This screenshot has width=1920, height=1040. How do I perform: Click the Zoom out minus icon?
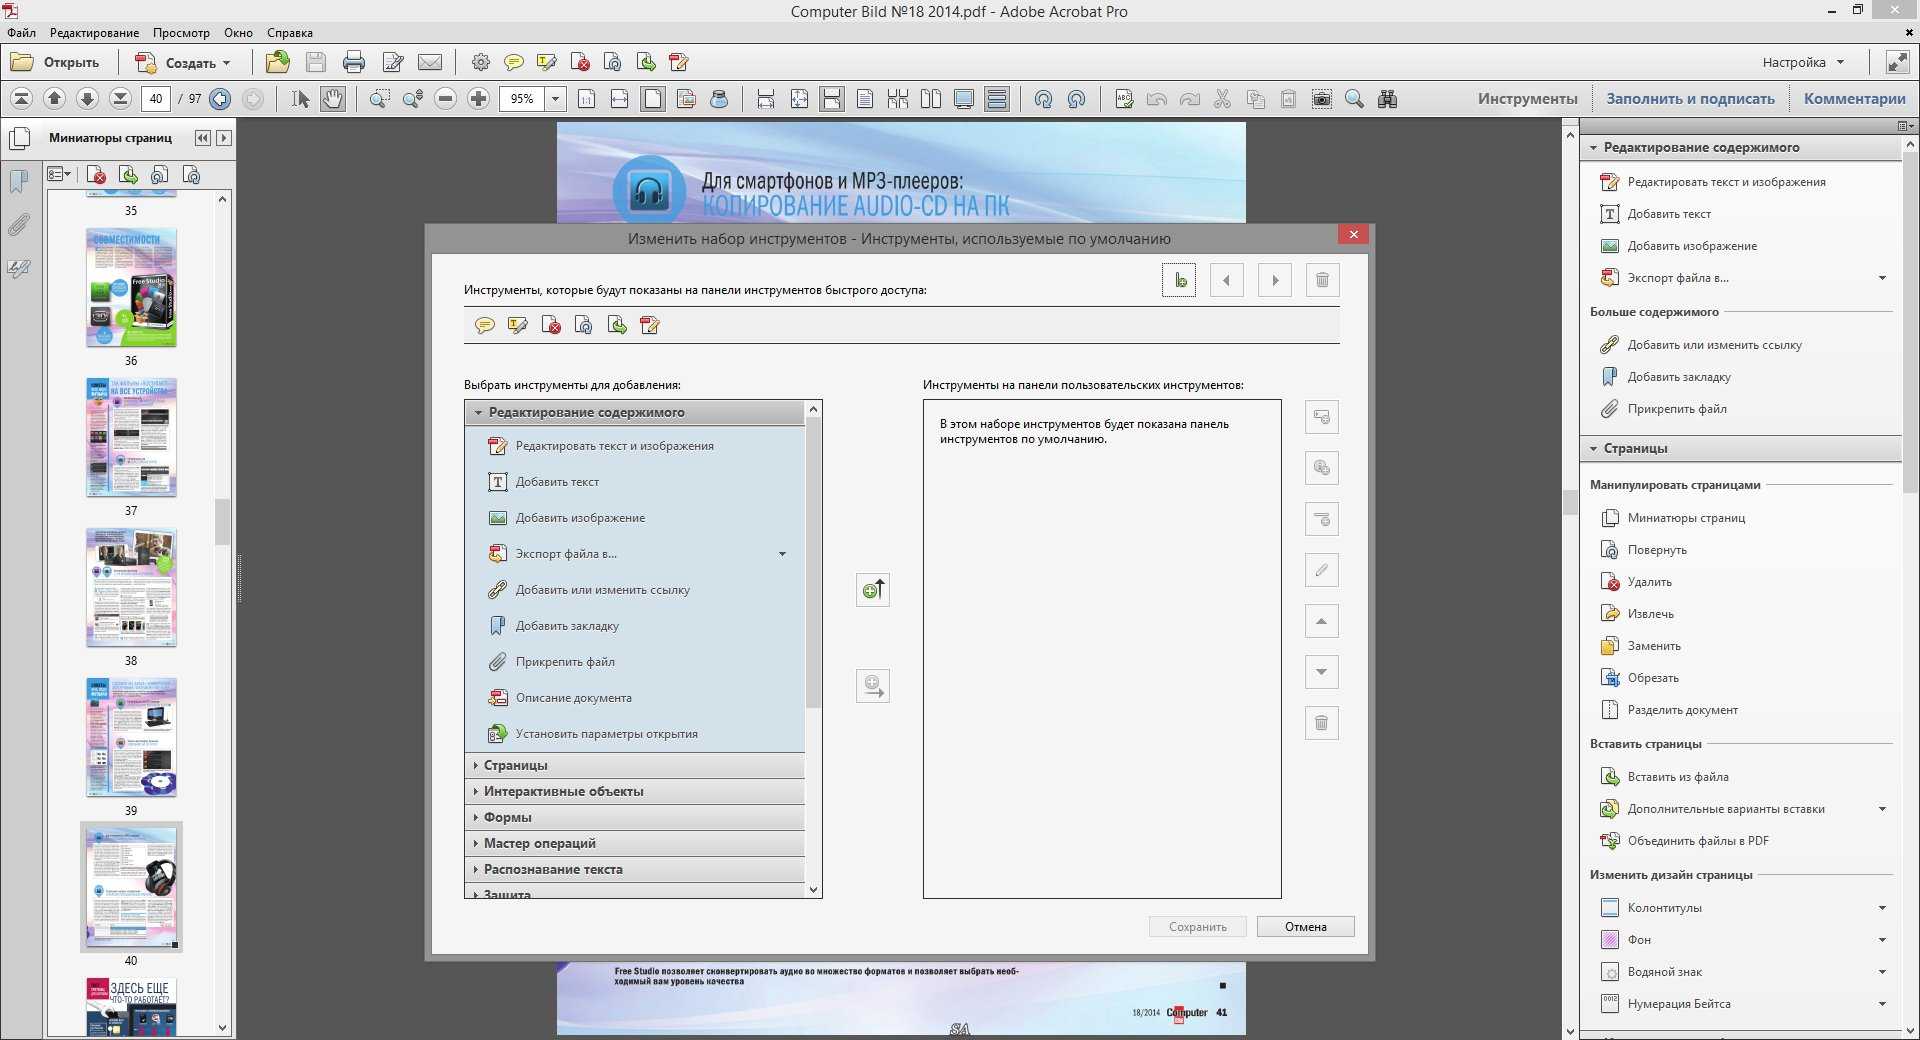pos(446,99)
